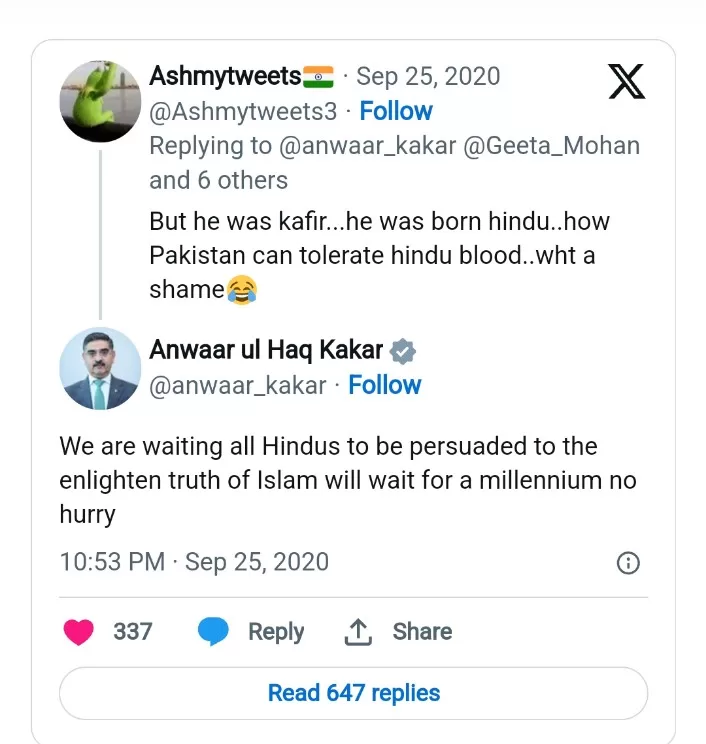This screenshot has height=744, width=706.
Task: Click the pink heart like icon
Action: [79, 631]
